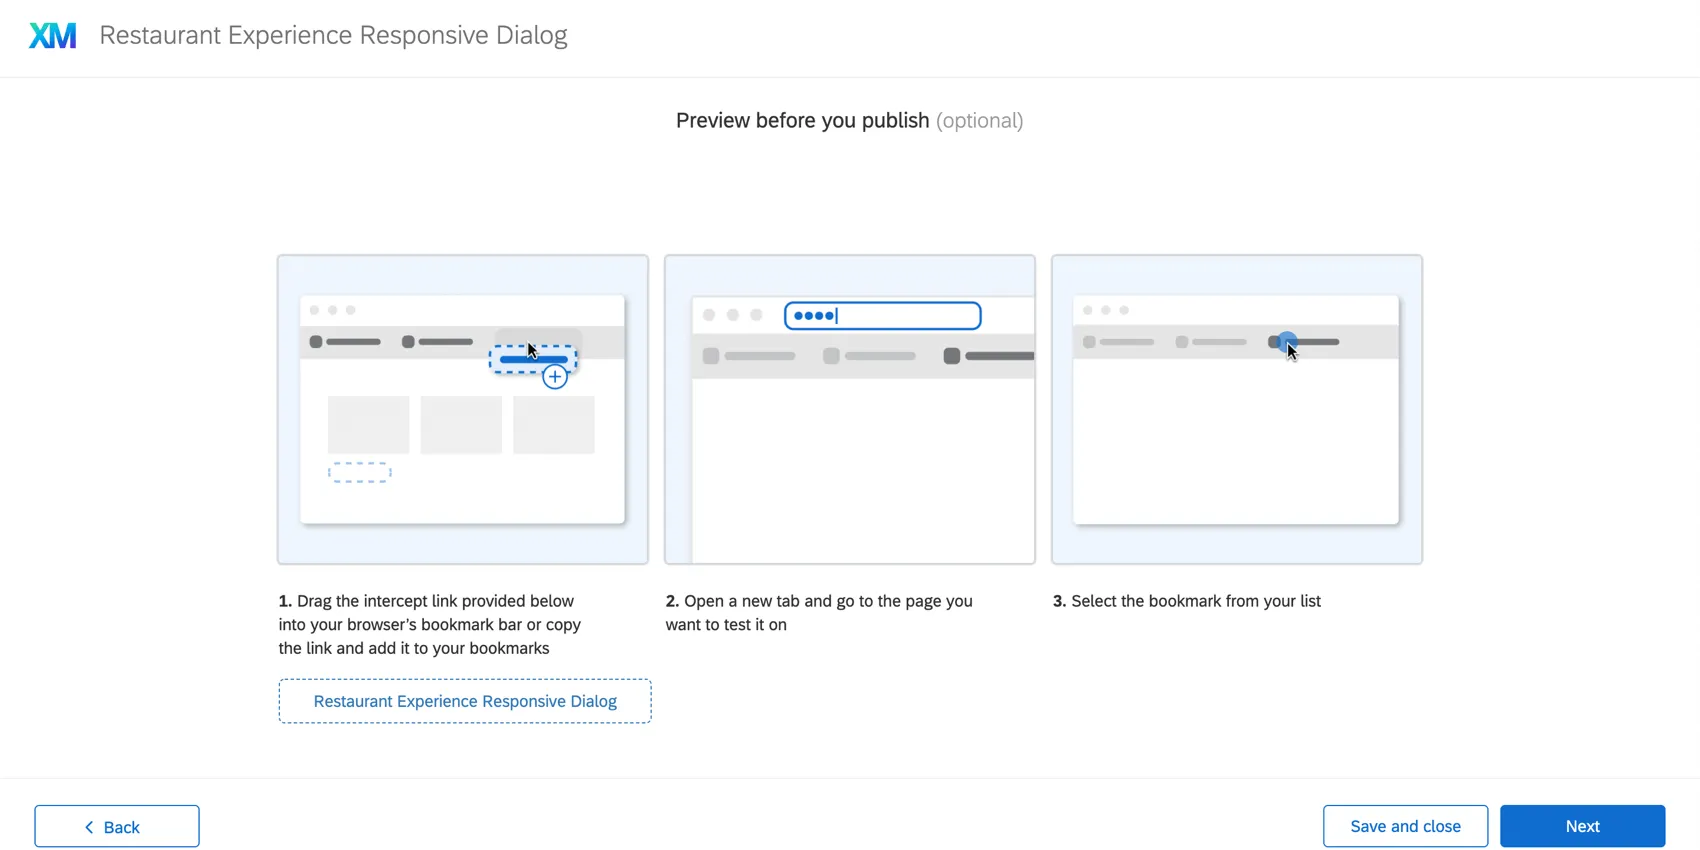Click the plus circle icon in first illustration
The width and height of the screenshot is (1700, 850).
click(555, 377)
